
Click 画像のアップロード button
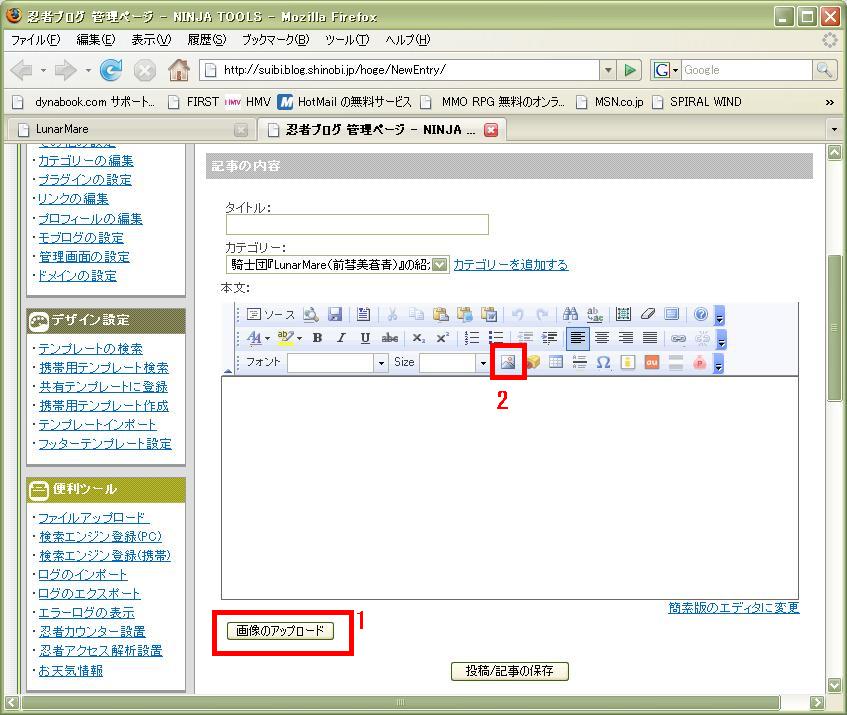pyautogui.click(x=280, y=630)
